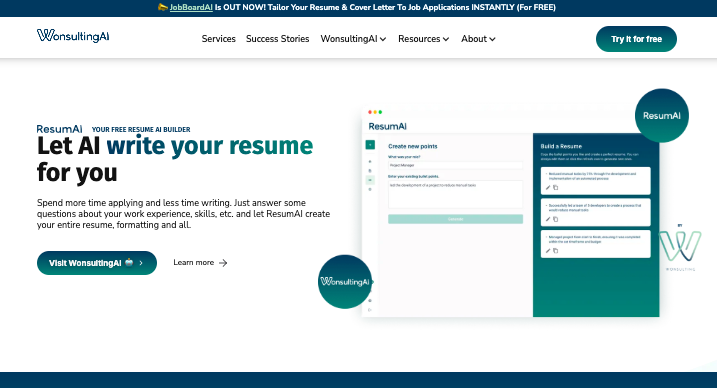Screen dimensions: 717x388
Task: Open the WonsultingAI logo home link
Action: point(73,36)
